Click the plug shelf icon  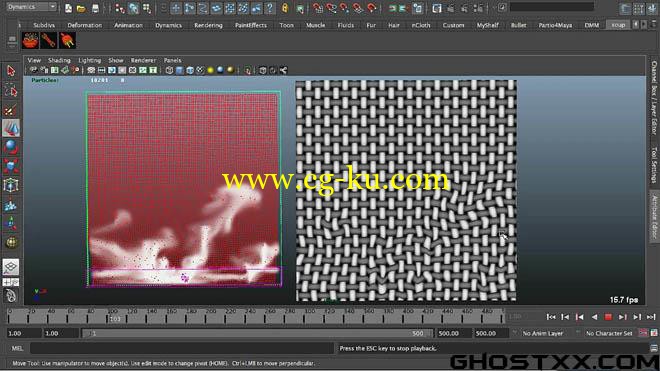[x=67, y=41]
